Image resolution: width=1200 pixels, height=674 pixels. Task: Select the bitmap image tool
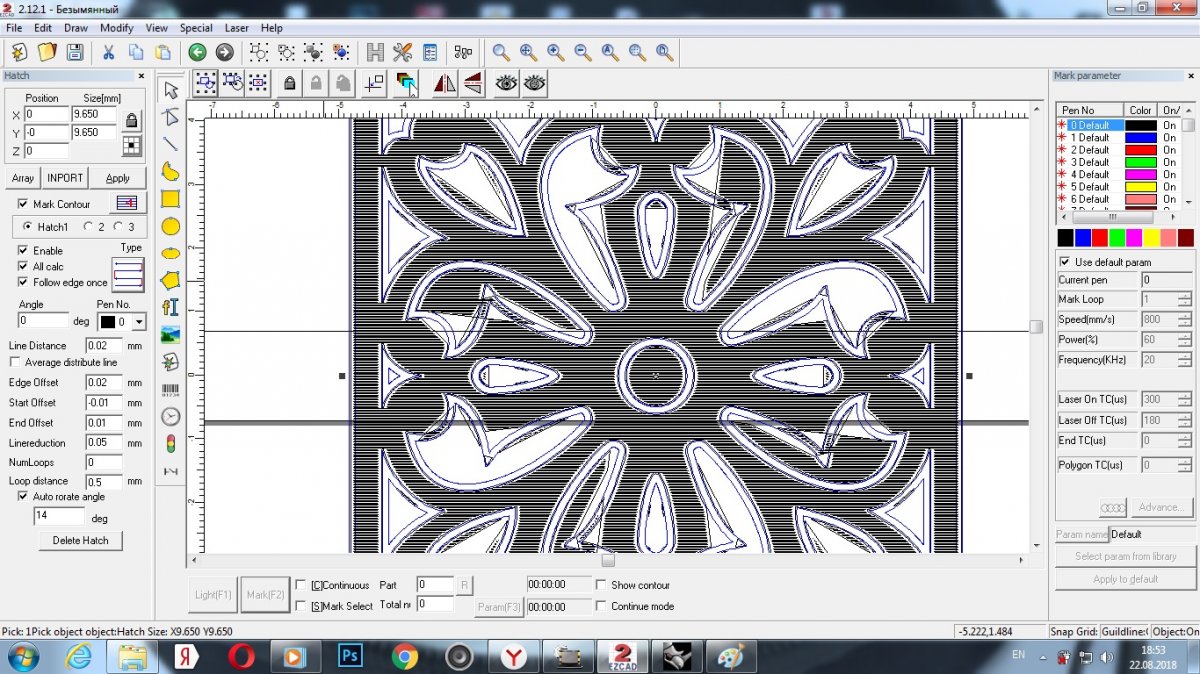[171, 335]
